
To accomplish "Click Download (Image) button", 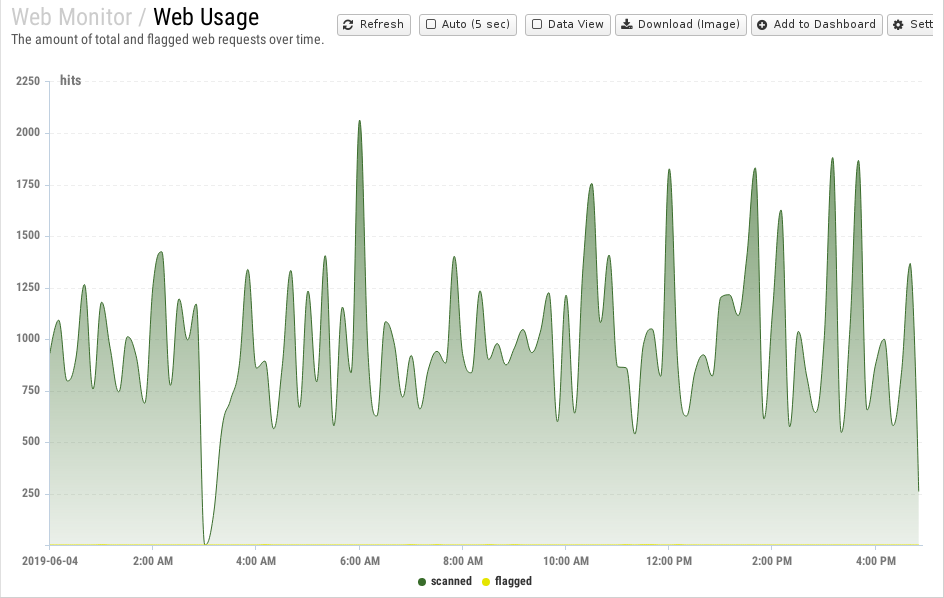I will (x=681, y=25).
